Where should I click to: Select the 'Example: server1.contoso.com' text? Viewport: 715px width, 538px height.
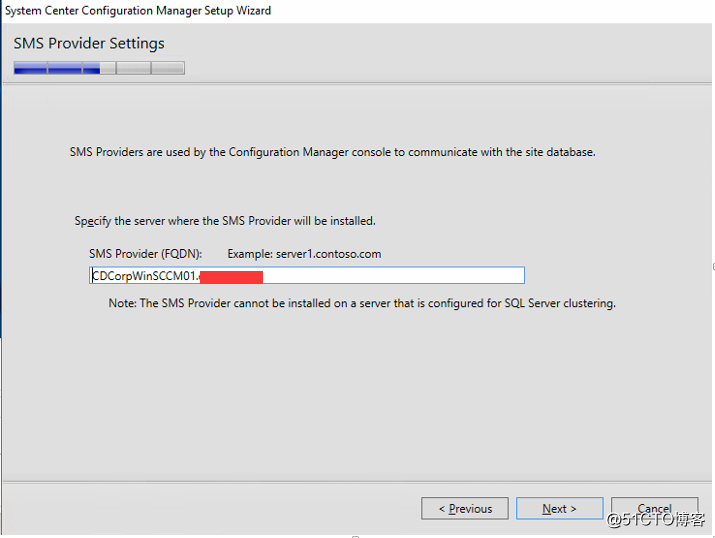304,254
